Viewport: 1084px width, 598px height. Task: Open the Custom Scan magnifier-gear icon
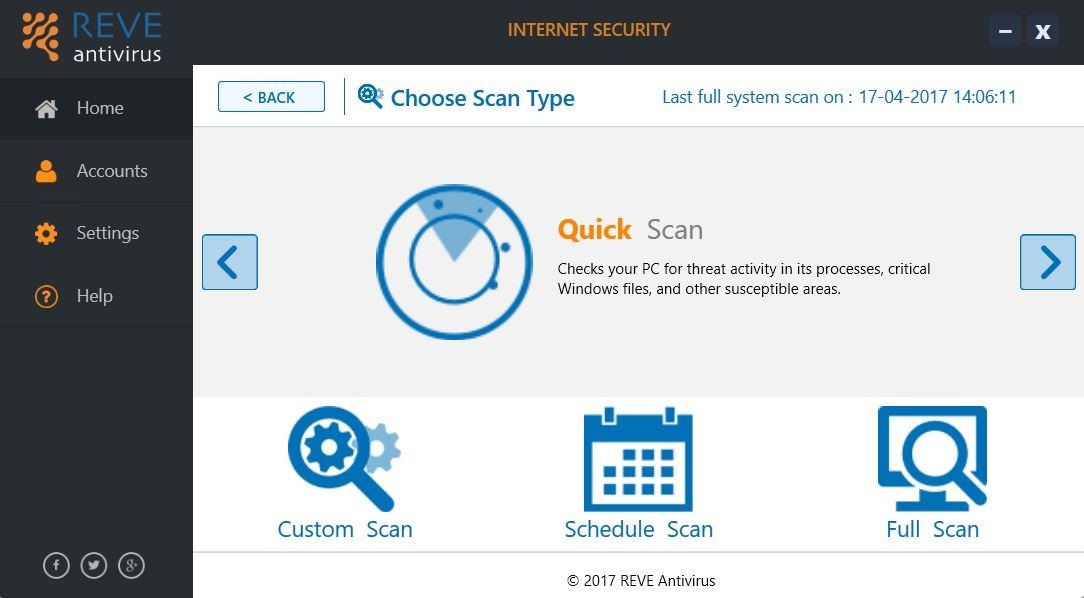(x=344, y=458)
